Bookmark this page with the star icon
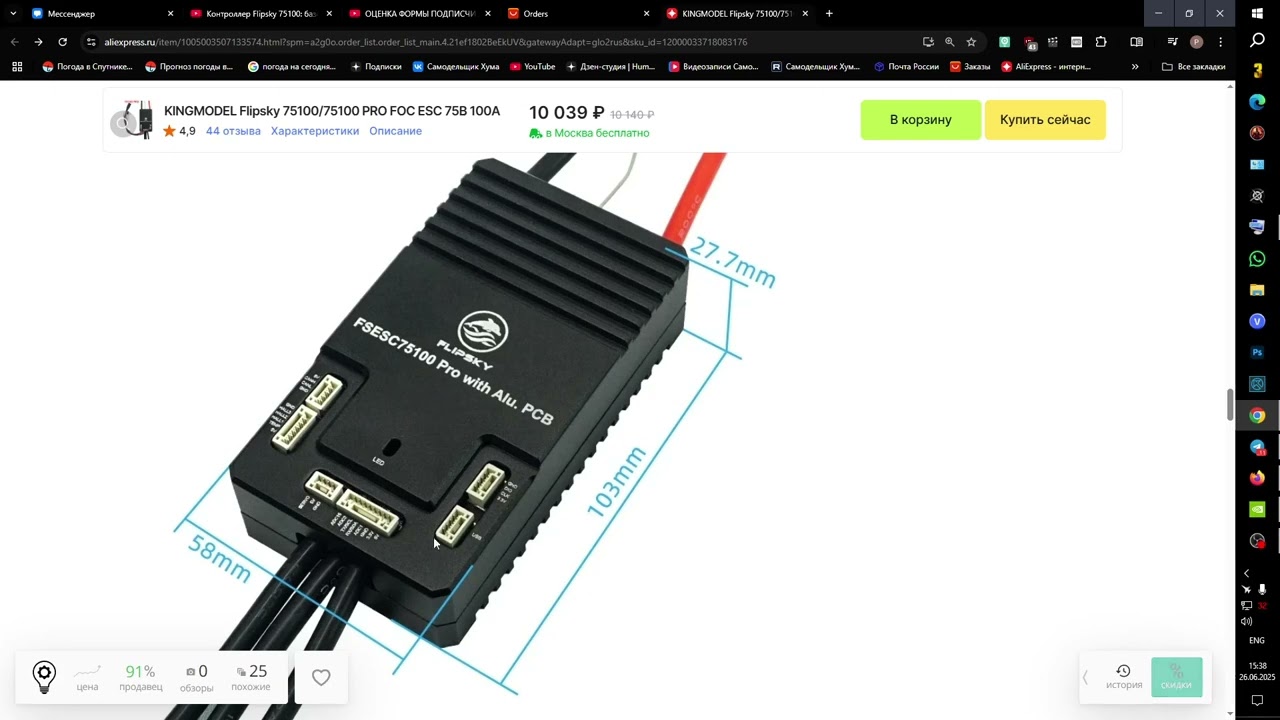 tap(971, 42)
